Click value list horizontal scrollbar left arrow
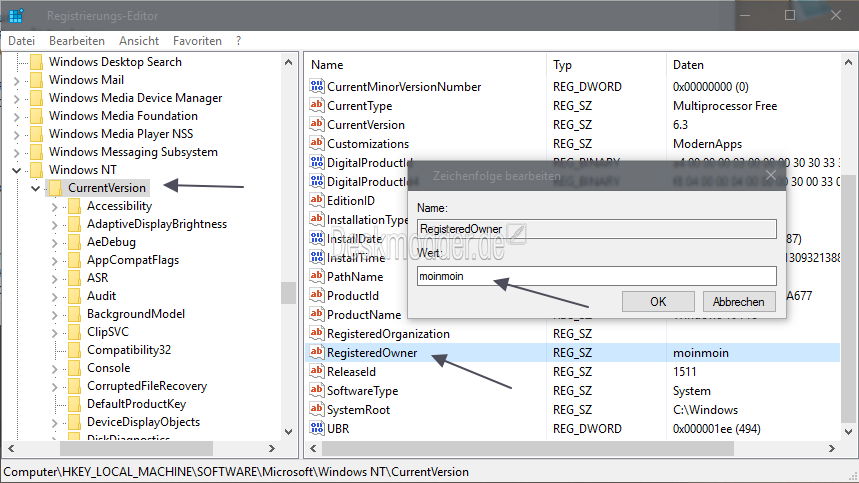Image resolution: width=859 pixels, height=483 pixels. [313, 448]
